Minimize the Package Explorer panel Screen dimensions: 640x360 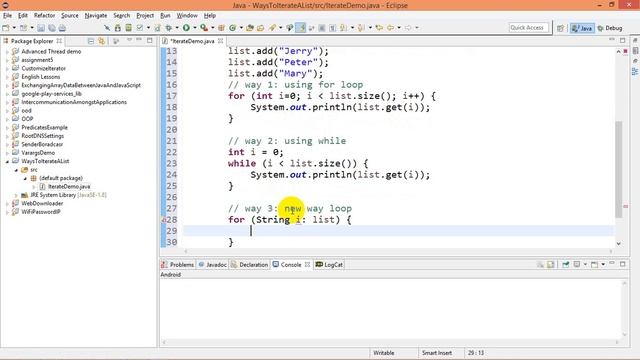click(x=139, y=40)
